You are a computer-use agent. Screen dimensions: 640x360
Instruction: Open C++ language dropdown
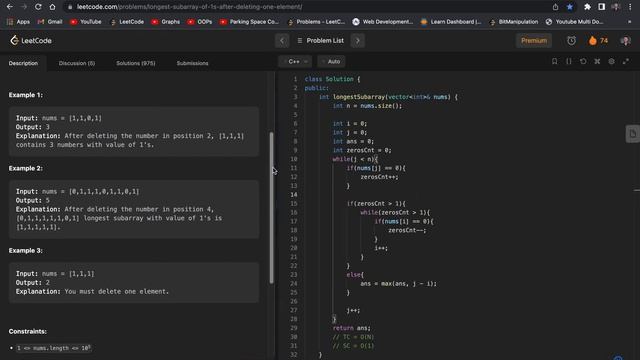pyautogui.click(x=295, y=62)
